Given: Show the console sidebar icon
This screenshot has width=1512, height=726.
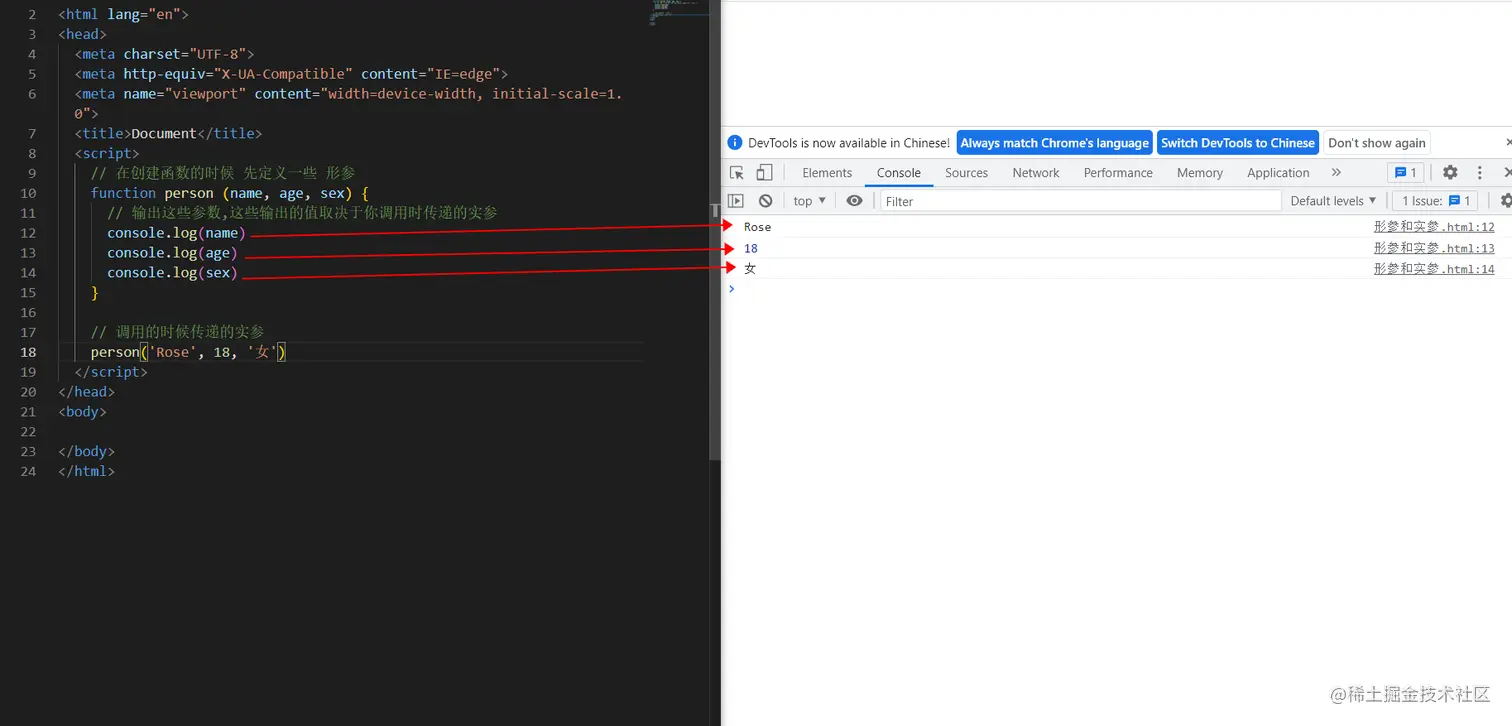Looking at the screenshot, I should pos(736,201).
